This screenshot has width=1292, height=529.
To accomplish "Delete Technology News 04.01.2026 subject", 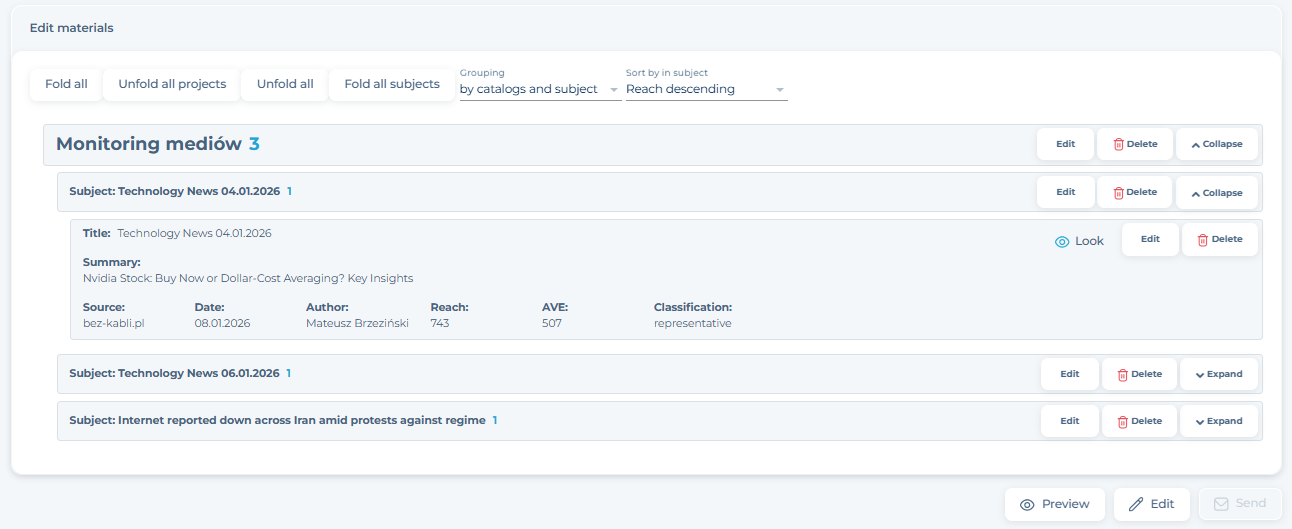I will pyautogui.click(x=1134, y=192).
